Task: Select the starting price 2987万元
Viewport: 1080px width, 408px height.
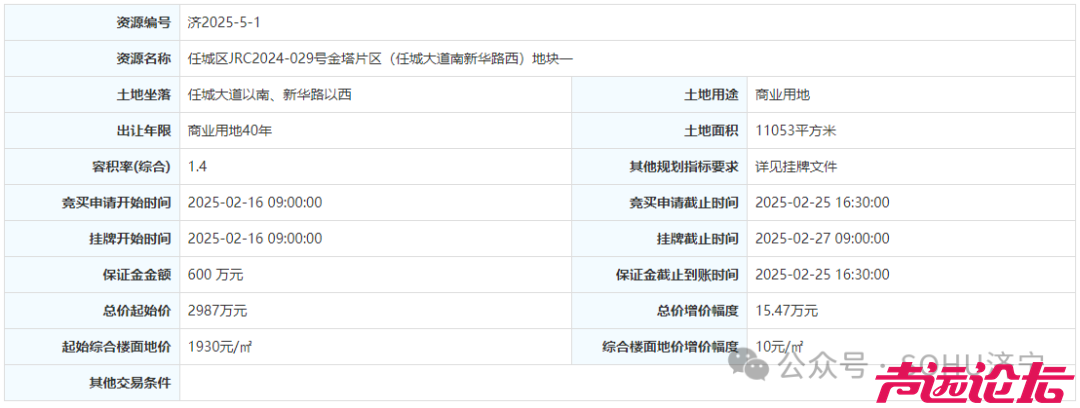Action: pyautogui.click(x=217, y=310)
